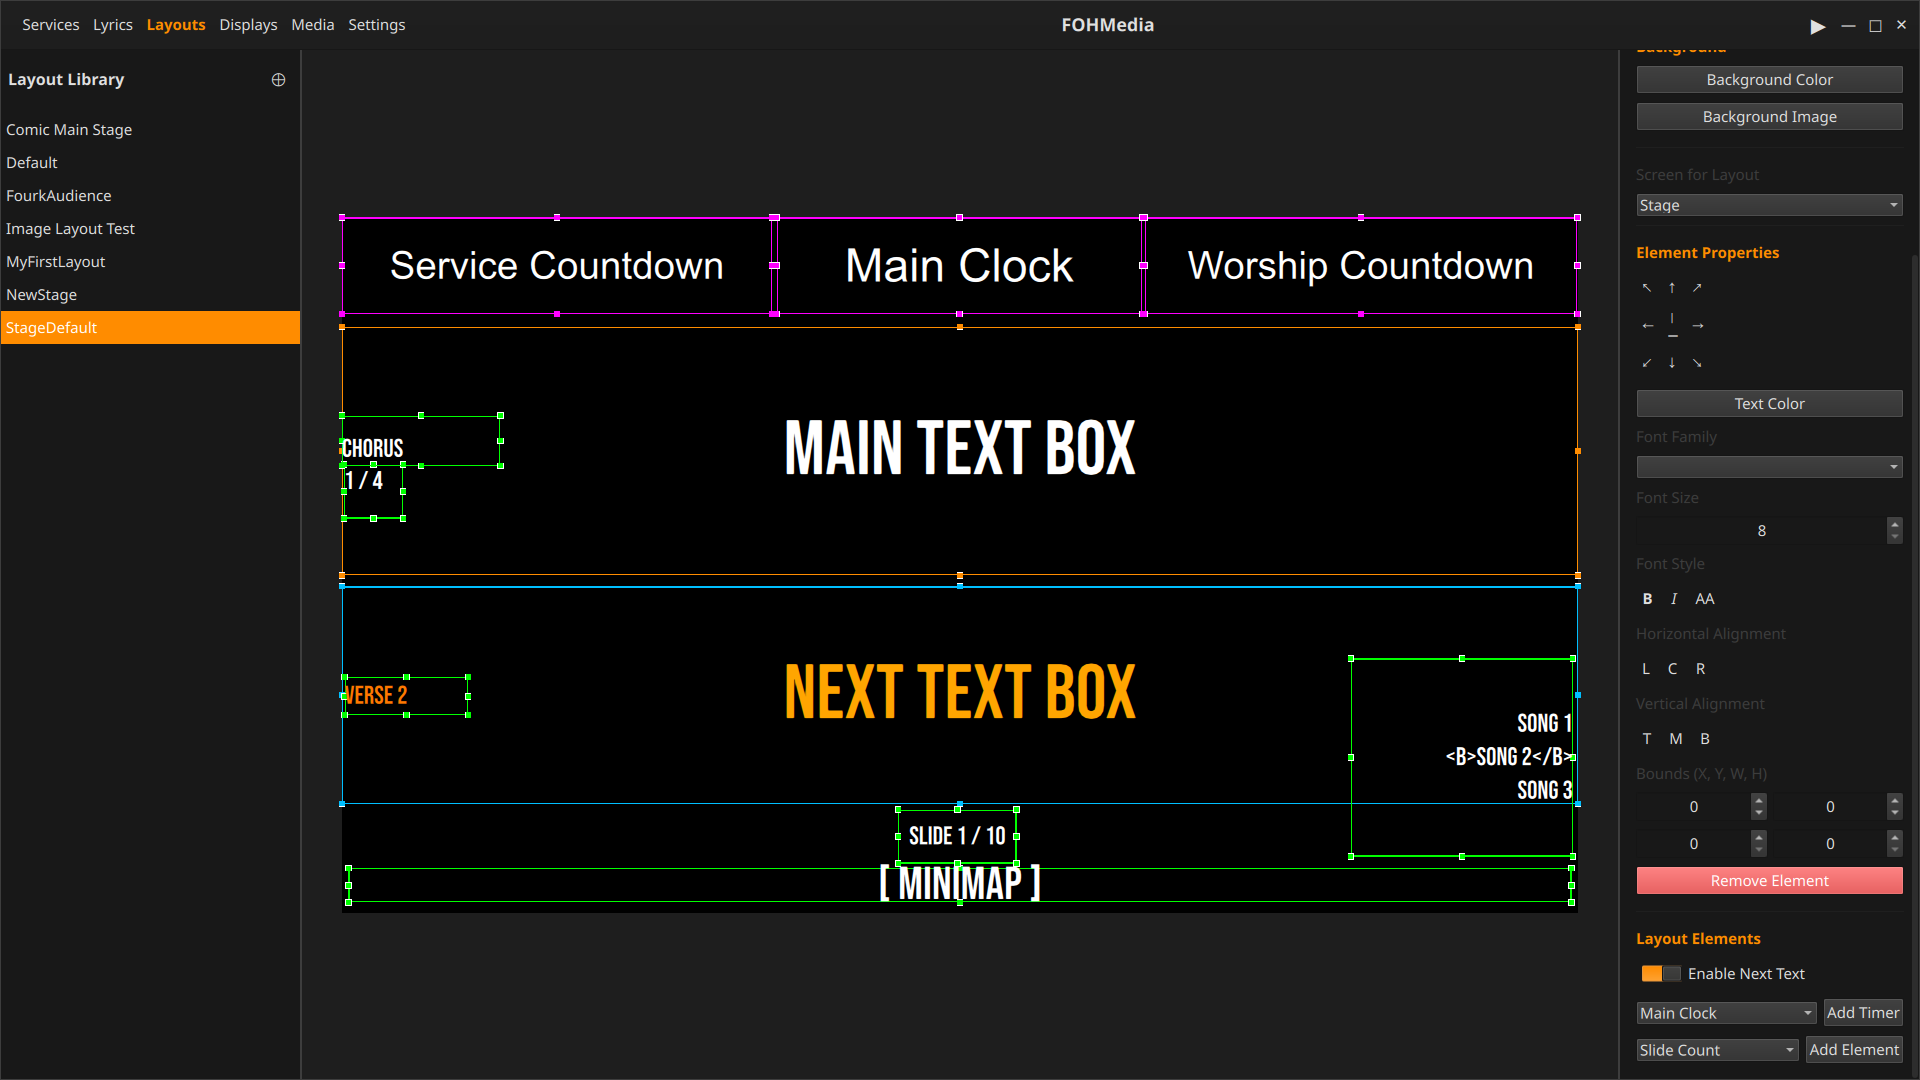Snap the element to the top-right arrow
This screenshot has height=1080, width=1920.
[1697, 288]
